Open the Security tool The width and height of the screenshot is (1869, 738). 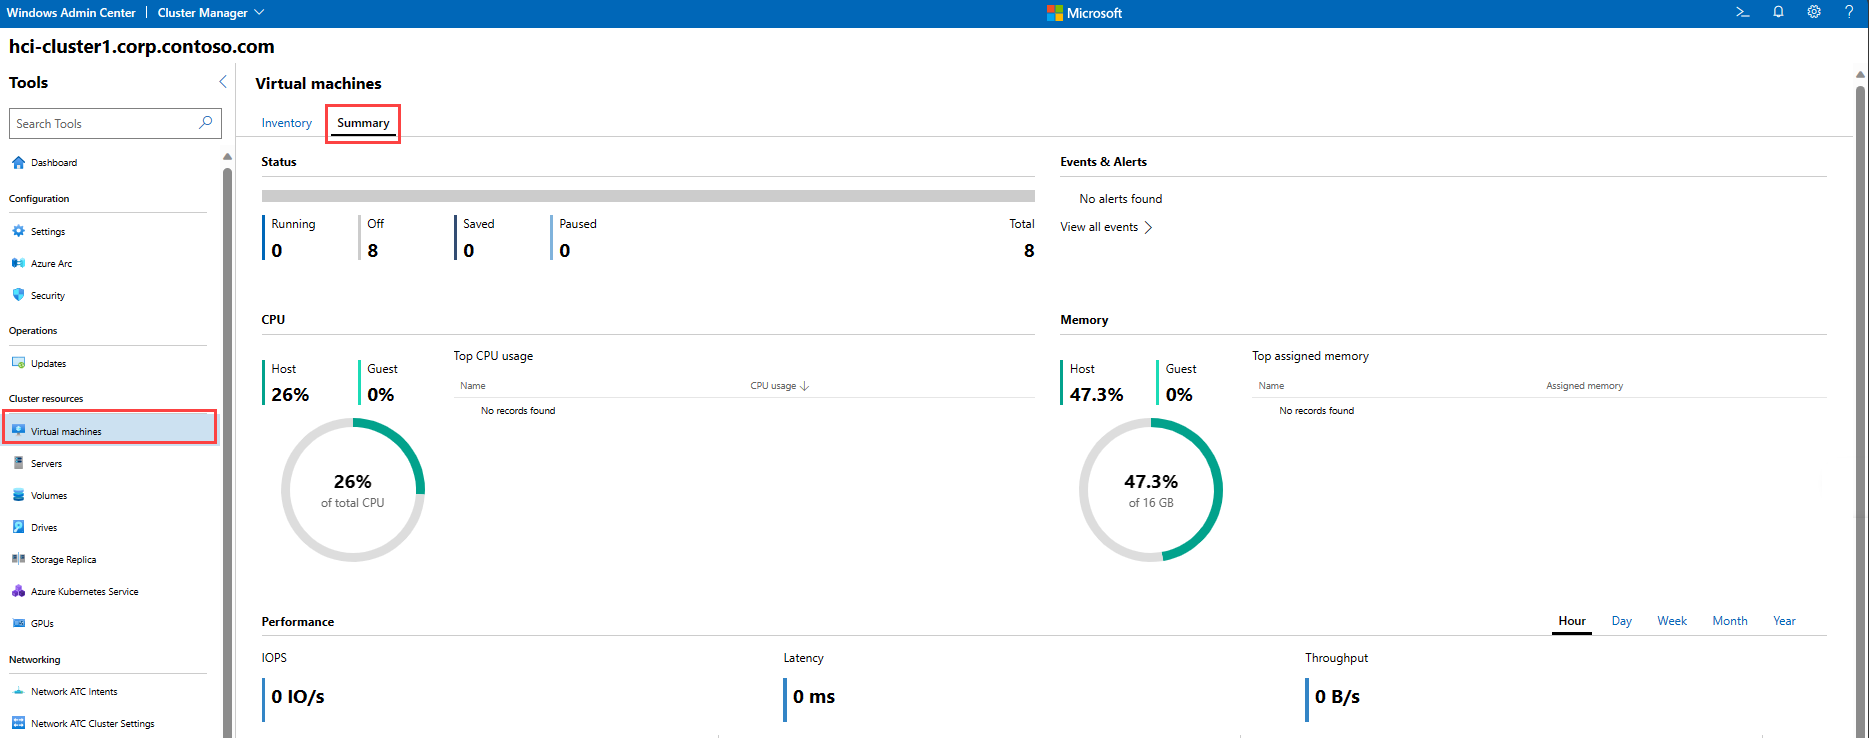[x=47, y=296]
